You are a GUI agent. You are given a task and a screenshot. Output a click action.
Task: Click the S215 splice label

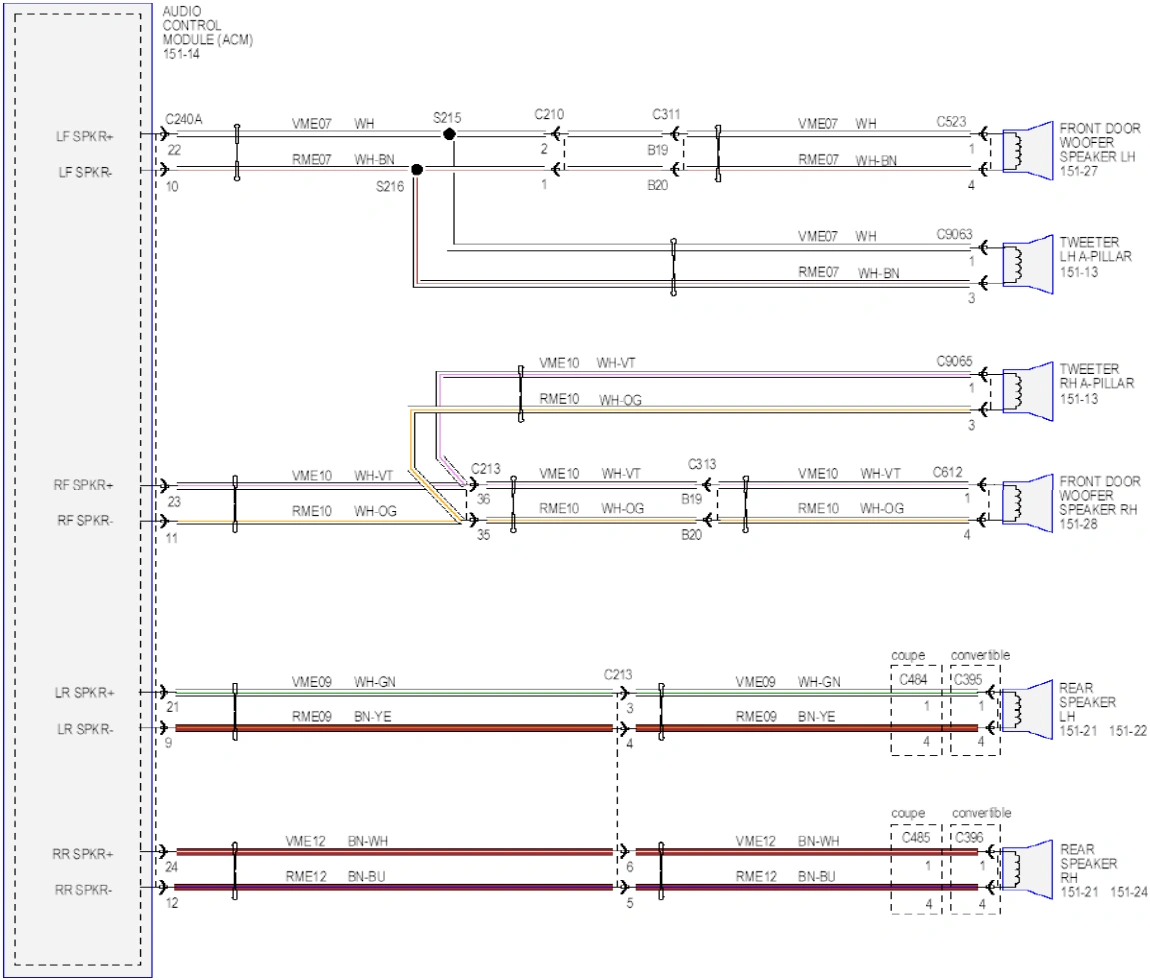click(x=447, y=117)
